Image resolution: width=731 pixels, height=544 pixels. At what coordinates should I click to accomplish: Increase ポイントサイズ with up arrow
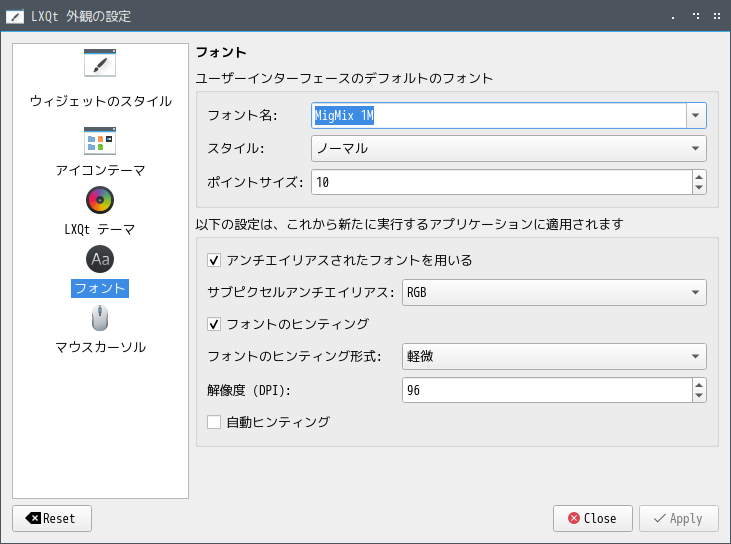click(x=699, y=177)
